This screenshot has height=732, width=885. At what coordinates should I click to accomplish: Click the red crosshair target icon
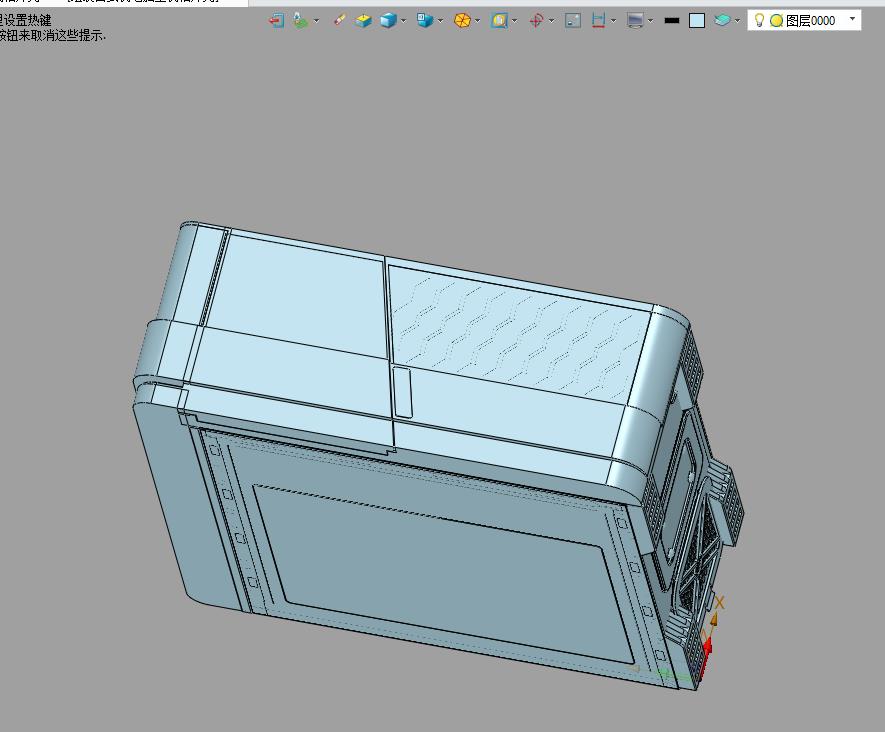tap(536, 20)
